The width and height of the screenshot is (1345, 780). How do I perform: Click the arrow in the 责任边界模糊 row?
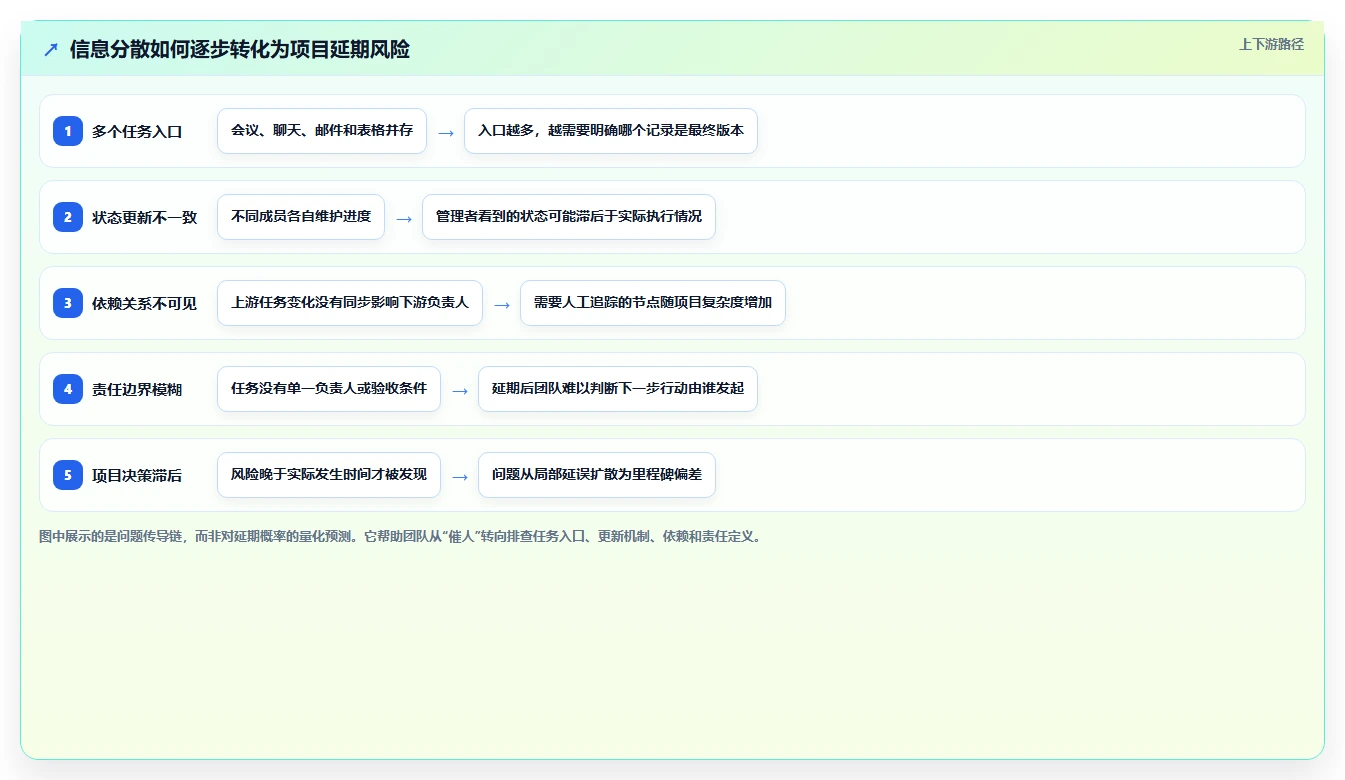(460, 390)
